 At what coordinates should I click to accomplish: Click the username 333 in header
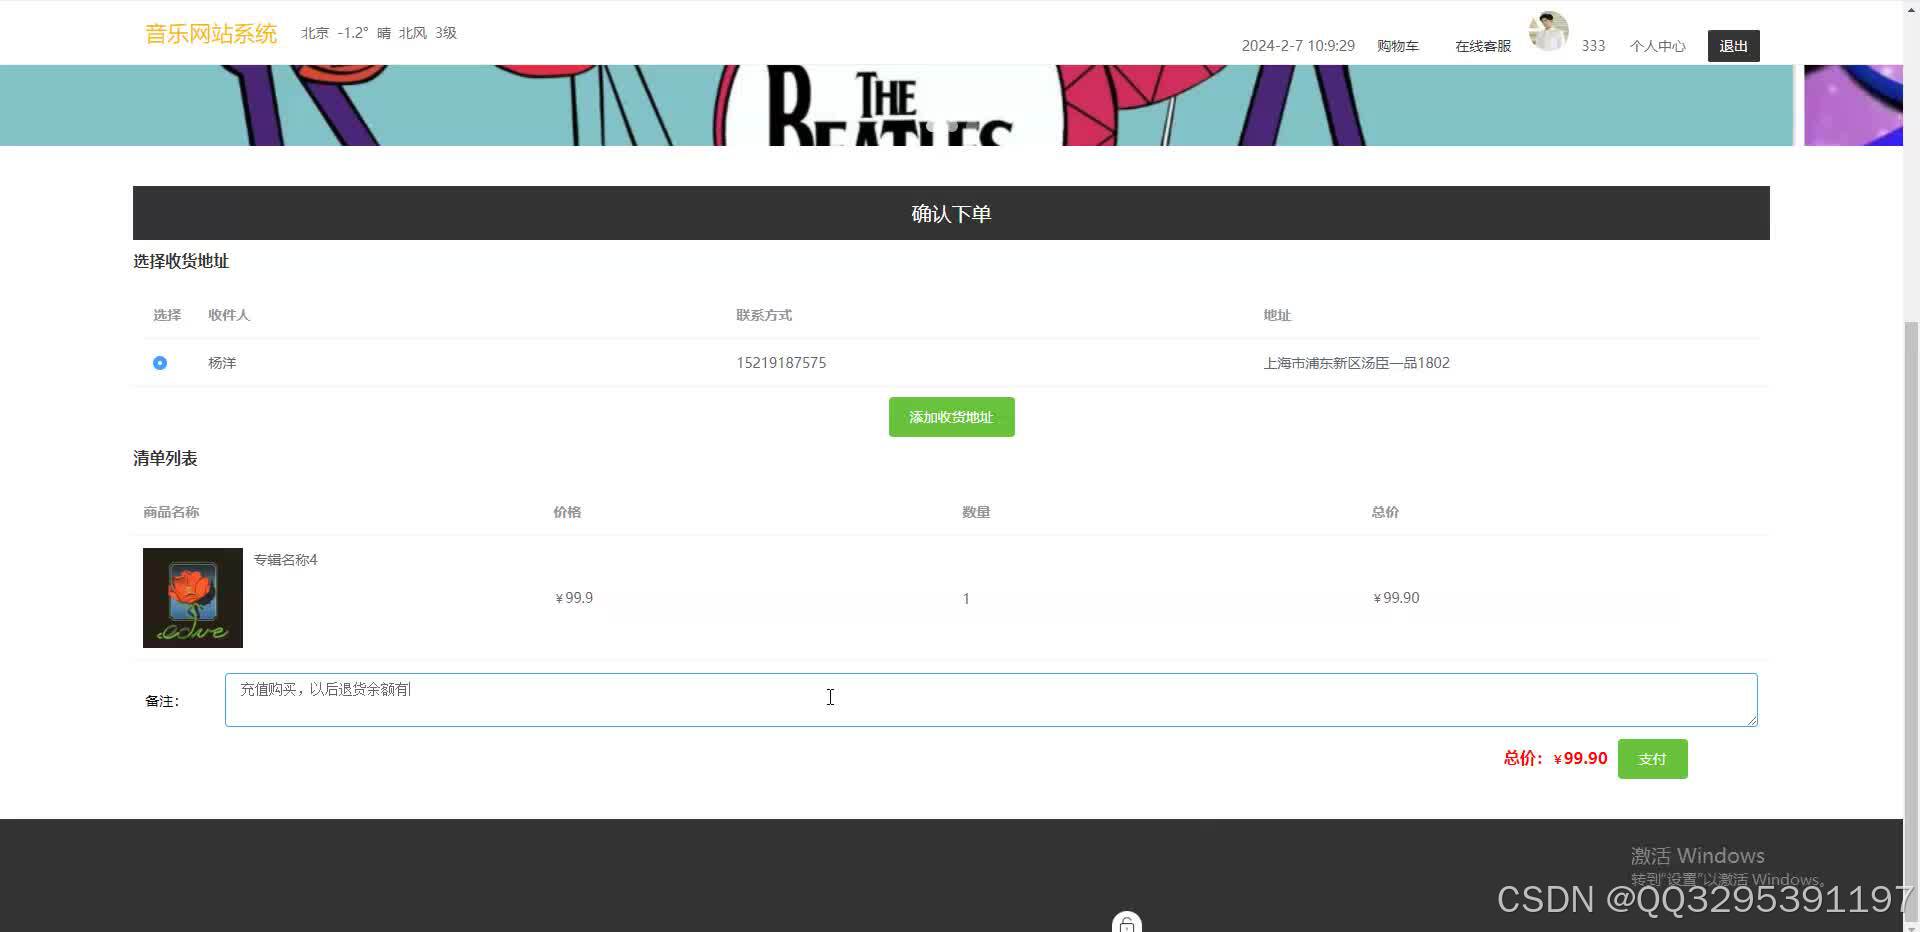[1593, 46]
